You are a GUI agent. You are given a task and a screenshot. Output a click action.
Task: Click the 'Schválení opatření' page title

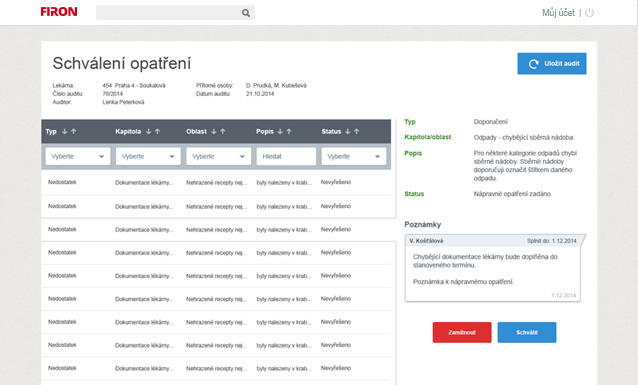point(122,63)
